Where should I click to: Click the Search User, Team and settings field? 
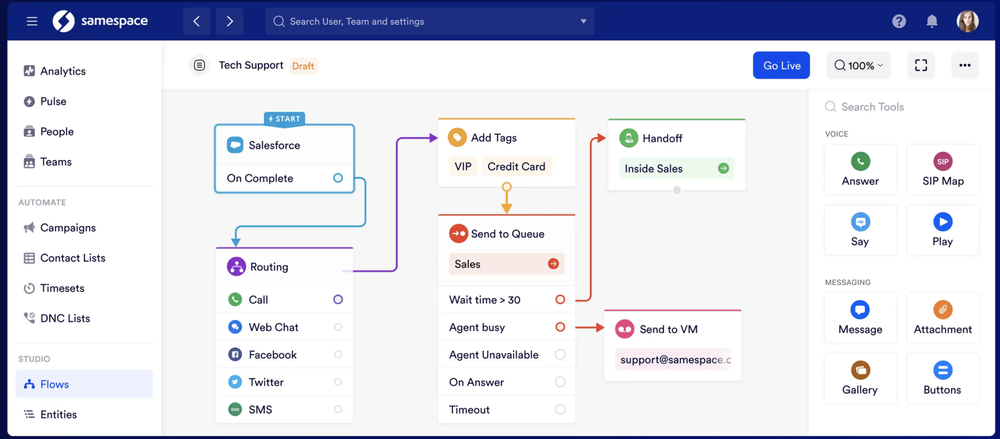430,21
